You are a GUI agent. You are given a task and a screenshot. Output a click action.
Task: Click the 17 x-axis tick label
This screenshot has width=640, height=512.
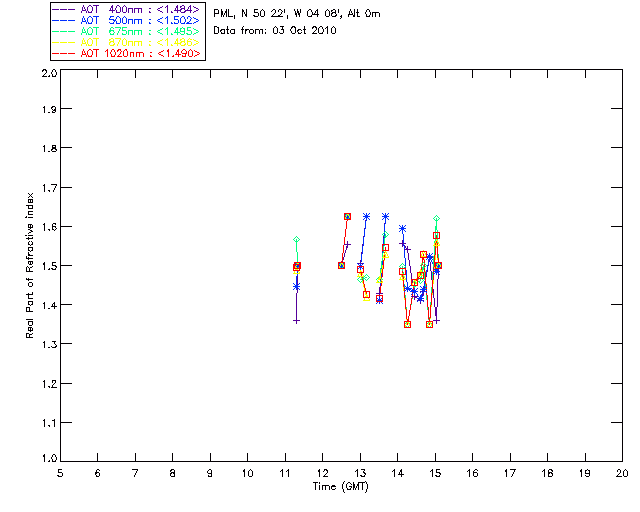510,473
